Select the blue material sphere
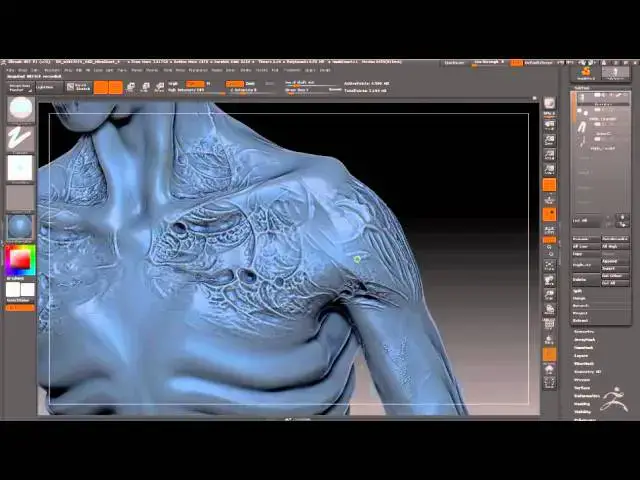The image size is (640, 480). point(20,227)
